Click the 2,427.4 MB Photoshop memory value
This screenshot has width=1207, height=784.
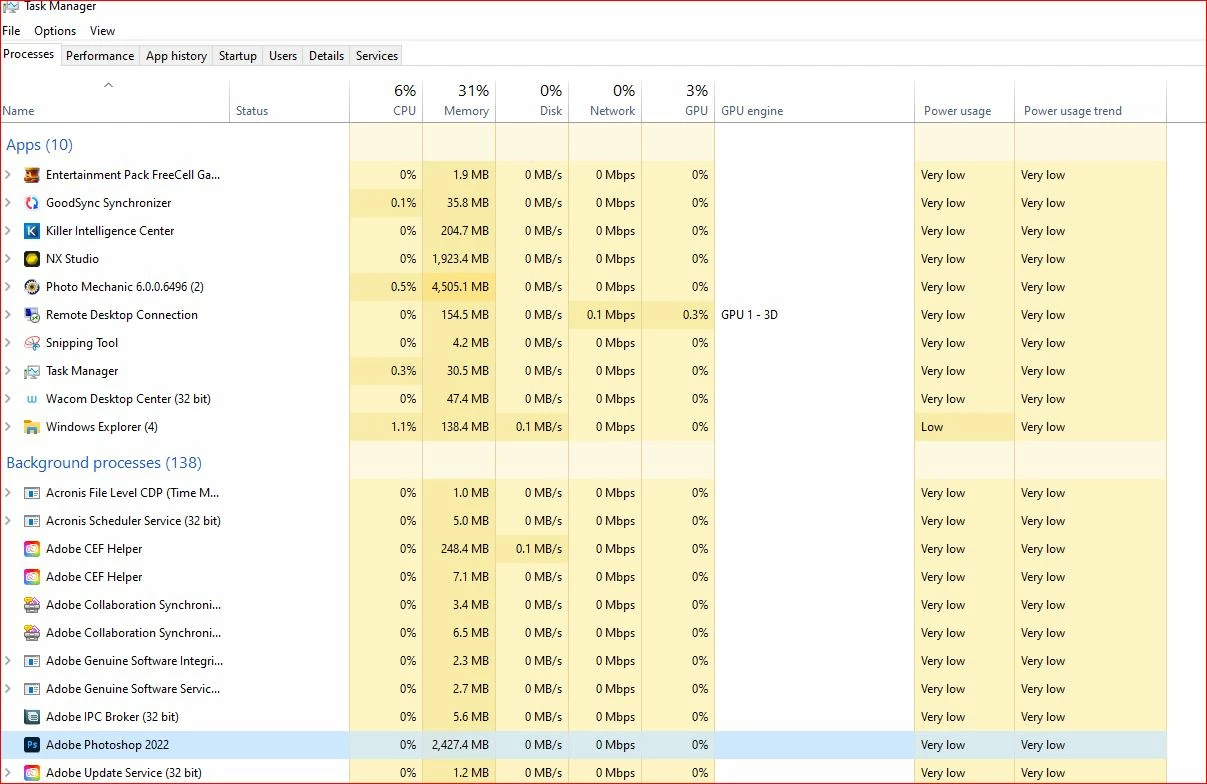(x=460, y=745)
